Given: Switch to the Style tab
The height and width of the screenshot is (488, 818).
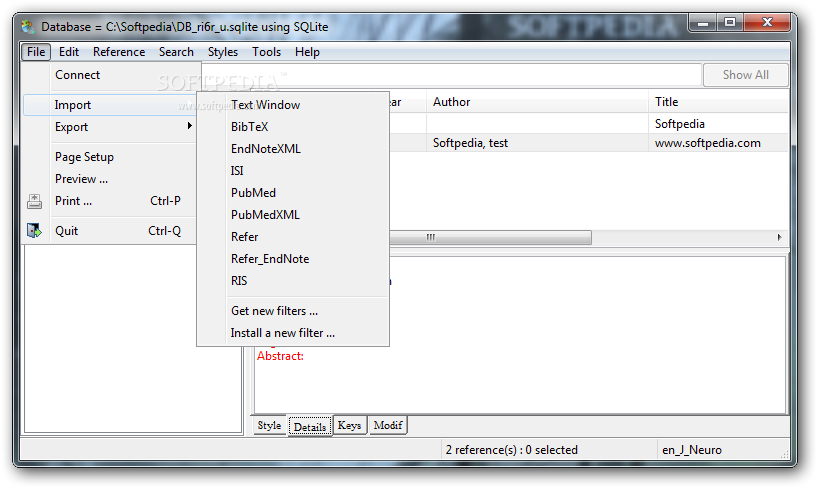Looking at the screenshot, I should (x=269, y=425).
